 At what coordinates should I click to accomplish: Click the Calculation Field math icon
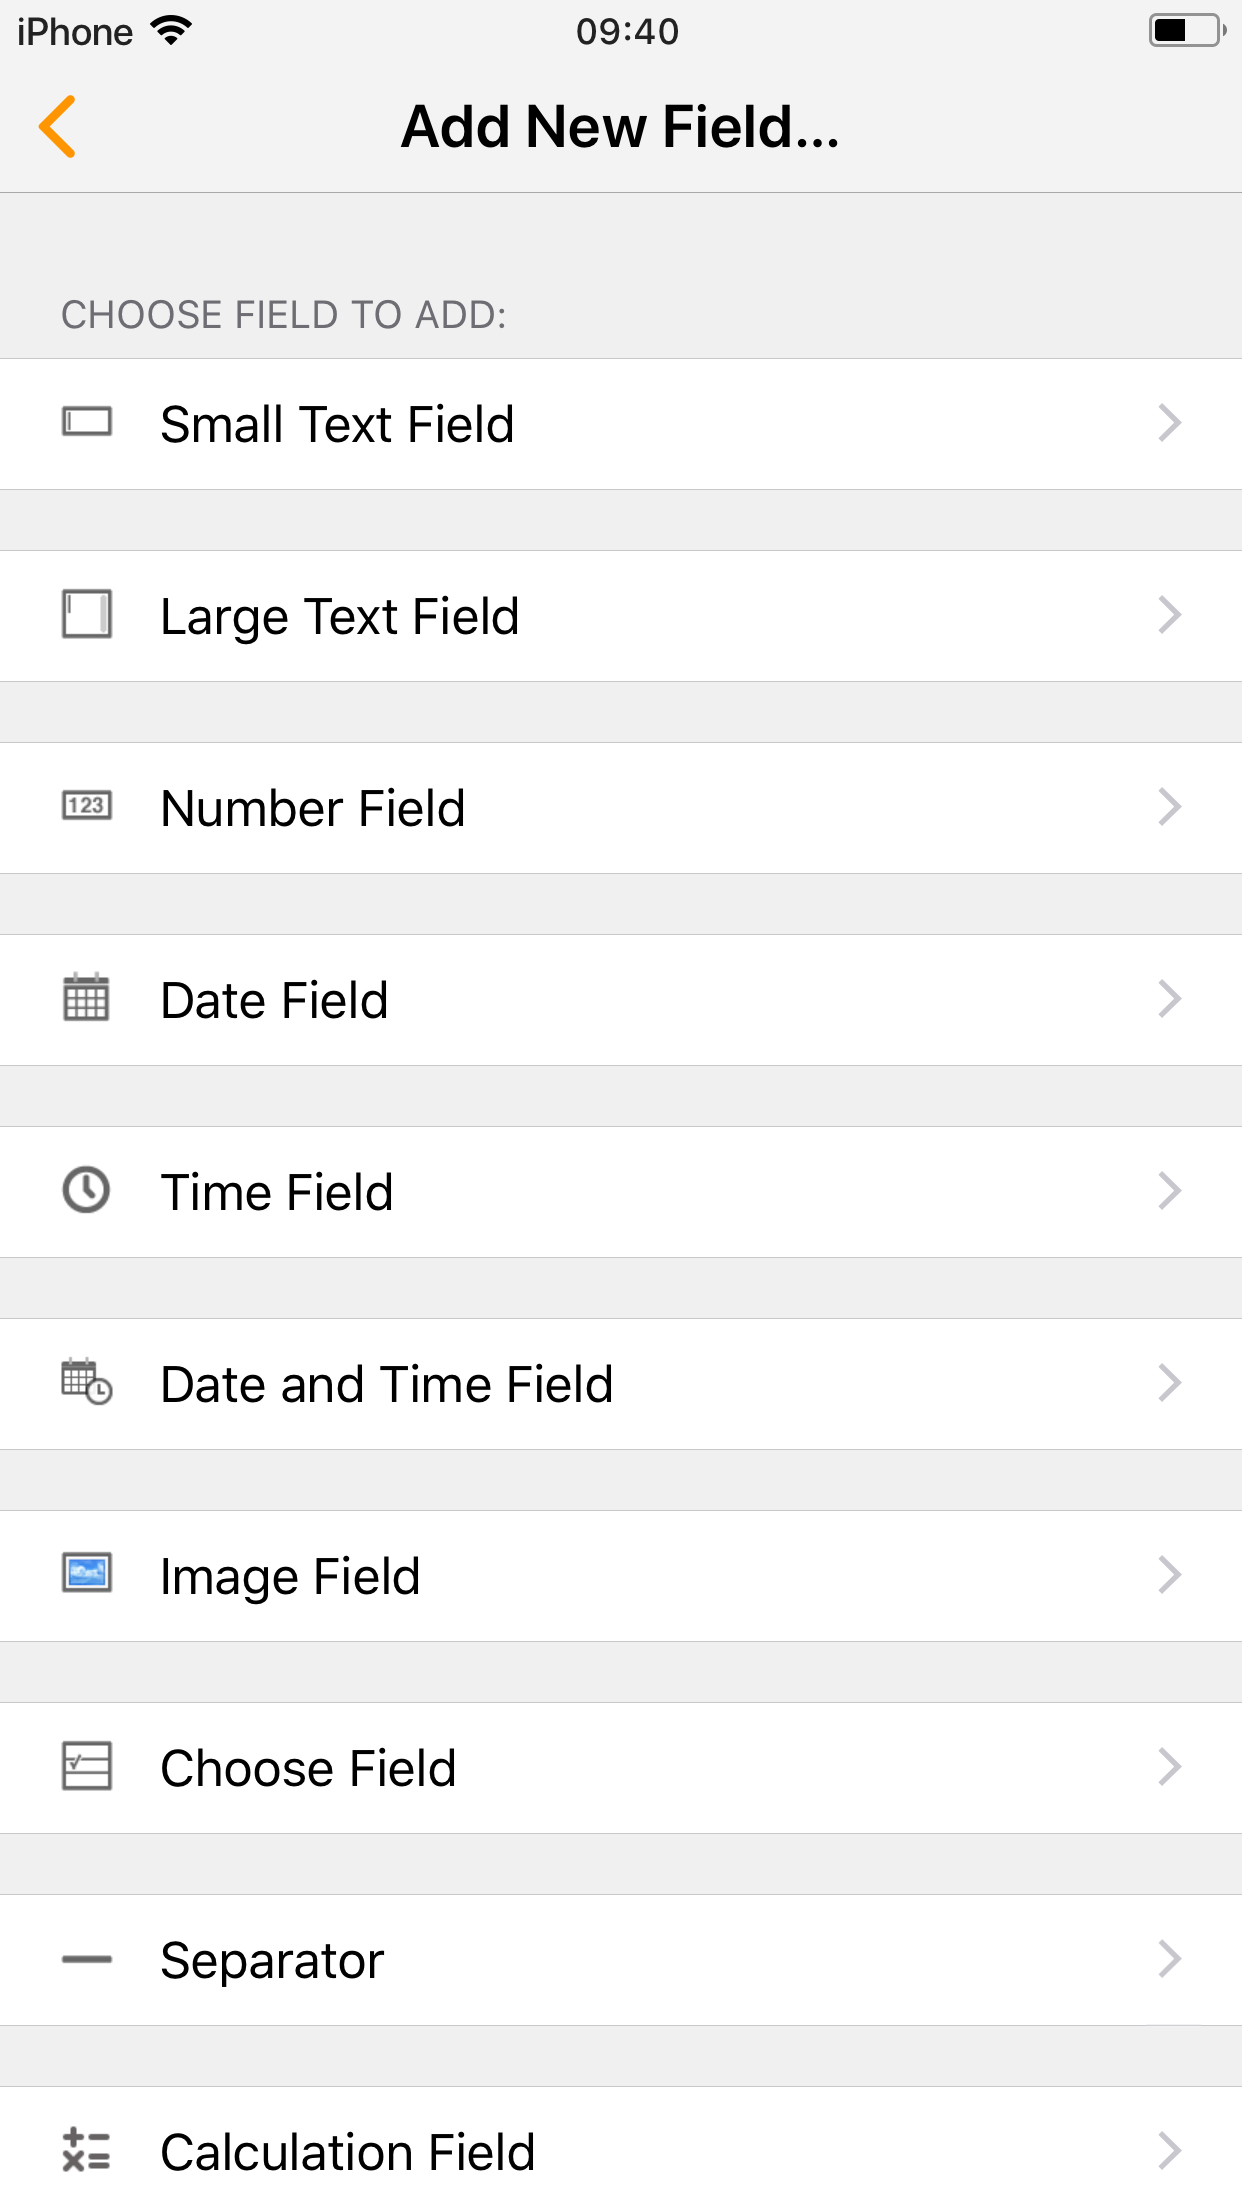[x=87, y=2150]
